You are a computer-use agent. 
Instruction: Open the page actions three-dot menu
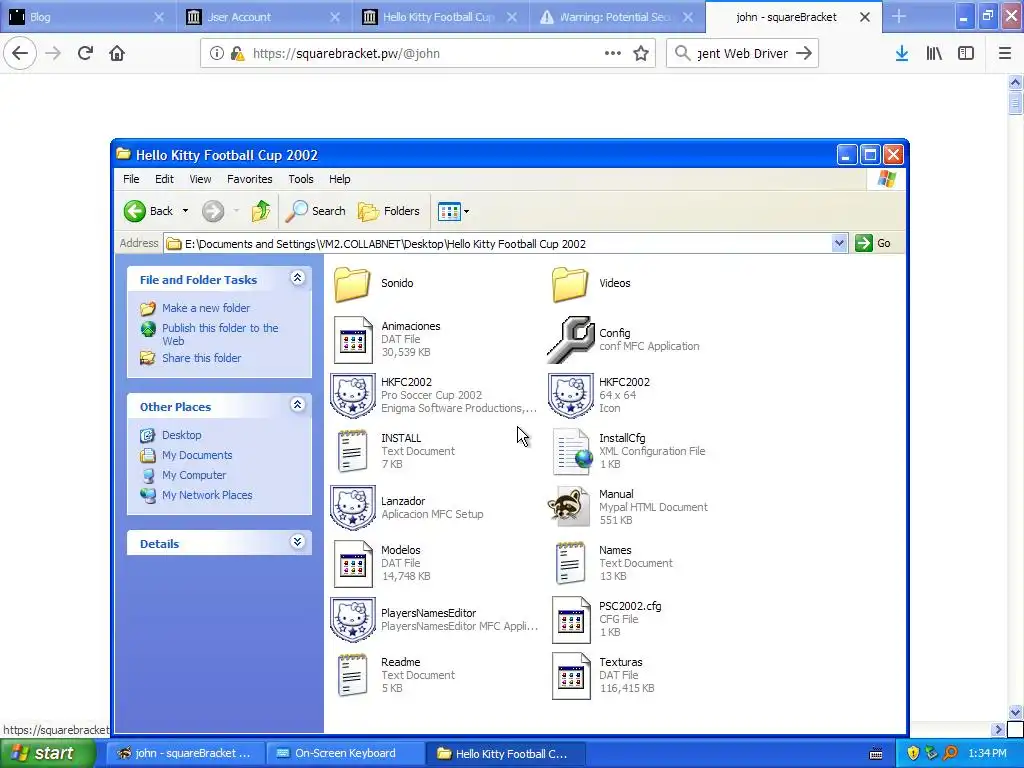coord(613,53)
